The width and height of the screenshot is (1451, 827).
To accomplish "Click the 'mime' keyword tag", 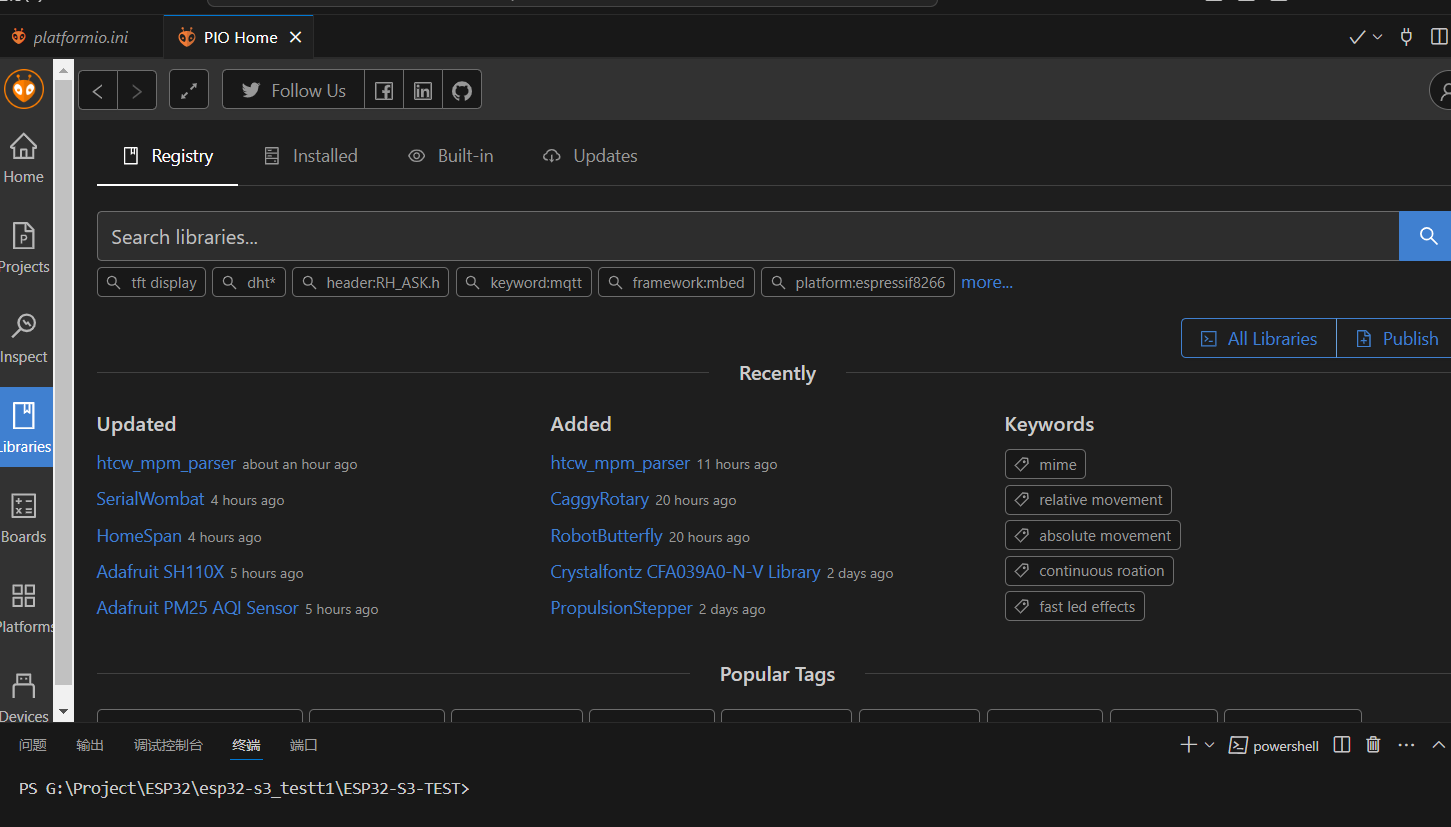I will (x=1045, y=464).
